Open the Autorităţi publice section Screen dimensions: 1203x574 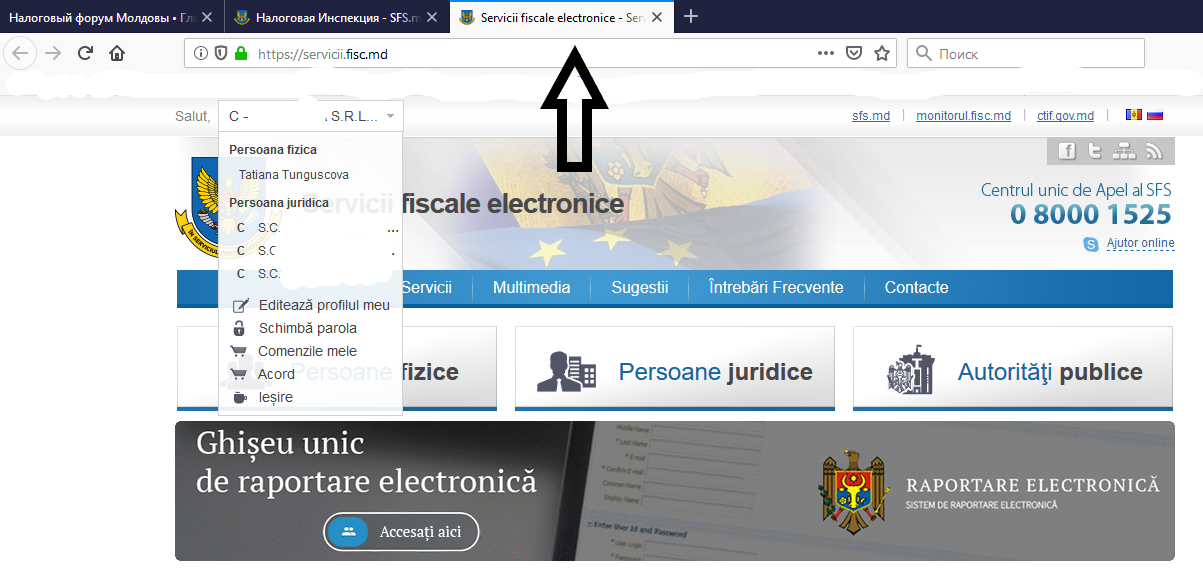coord(1013,368)
